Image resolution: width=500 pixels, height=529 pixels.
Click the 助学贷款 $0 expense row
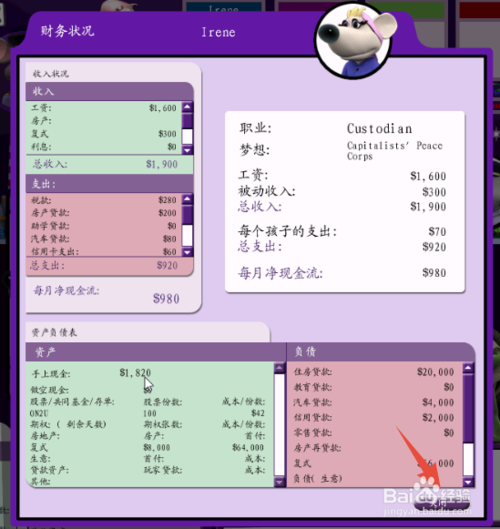click(x=104, y=226)
